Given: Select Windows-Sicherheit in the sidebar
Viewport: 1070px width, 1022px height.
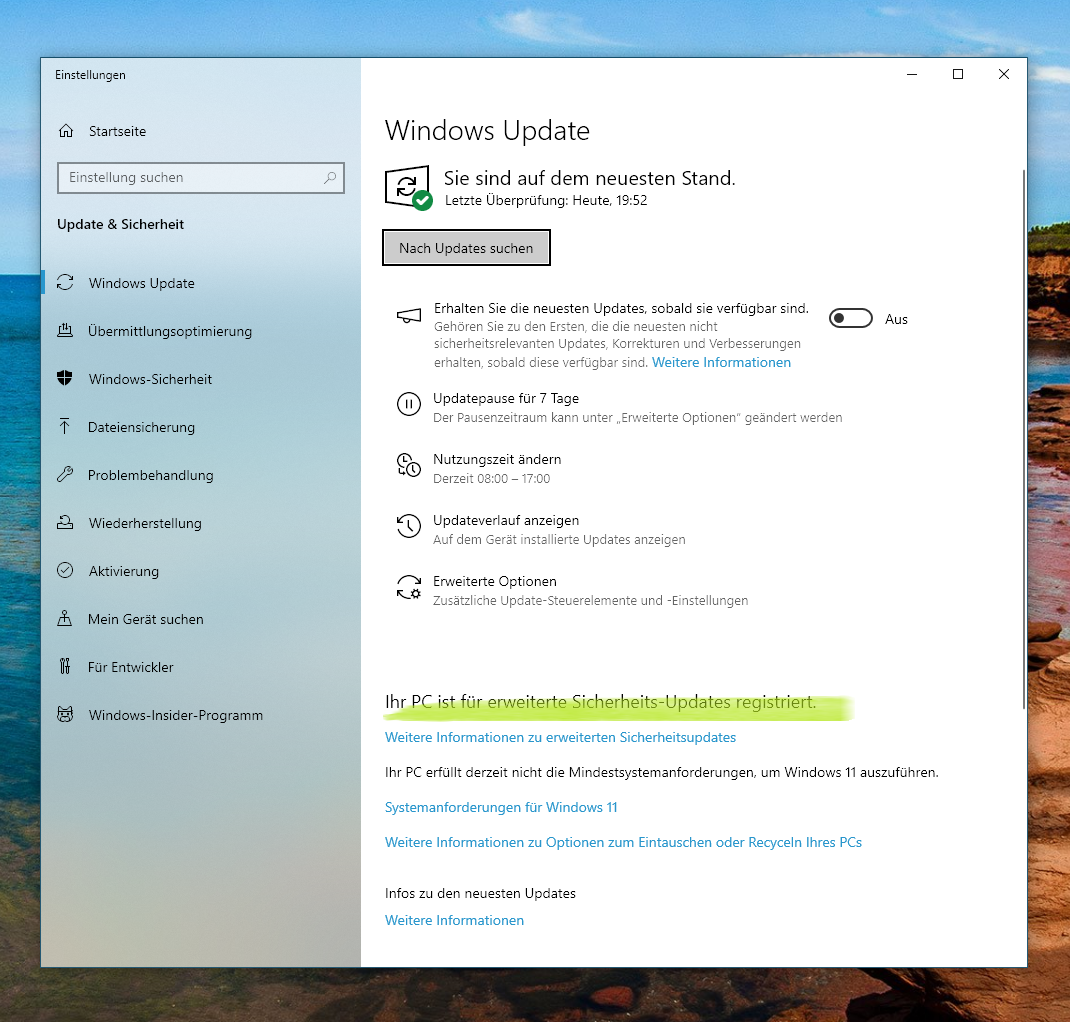Looking at the screenshot, I should pyautogui.click(x=201, y=379).
